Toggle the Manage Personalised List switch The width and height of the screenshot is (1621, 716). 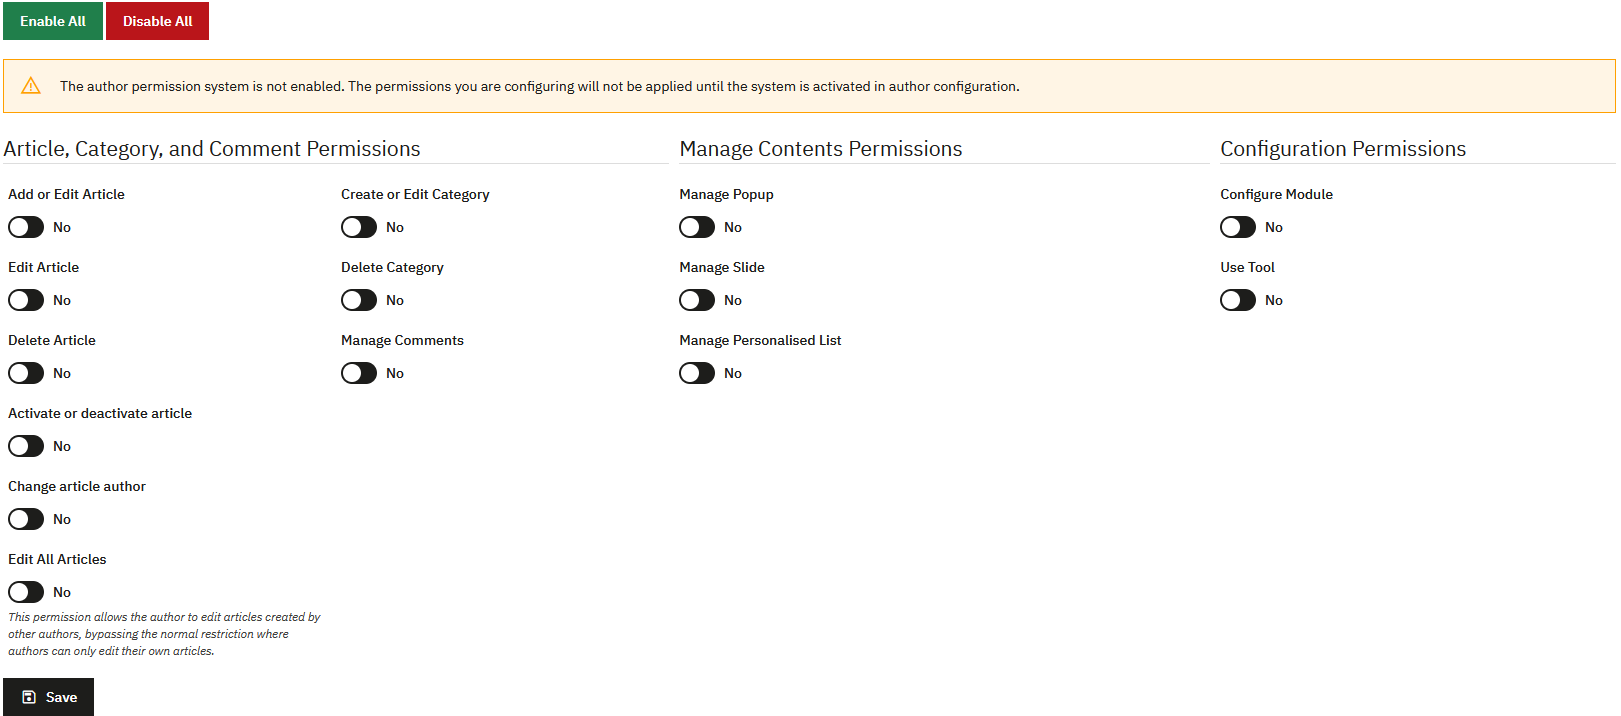tap(697, 373)
